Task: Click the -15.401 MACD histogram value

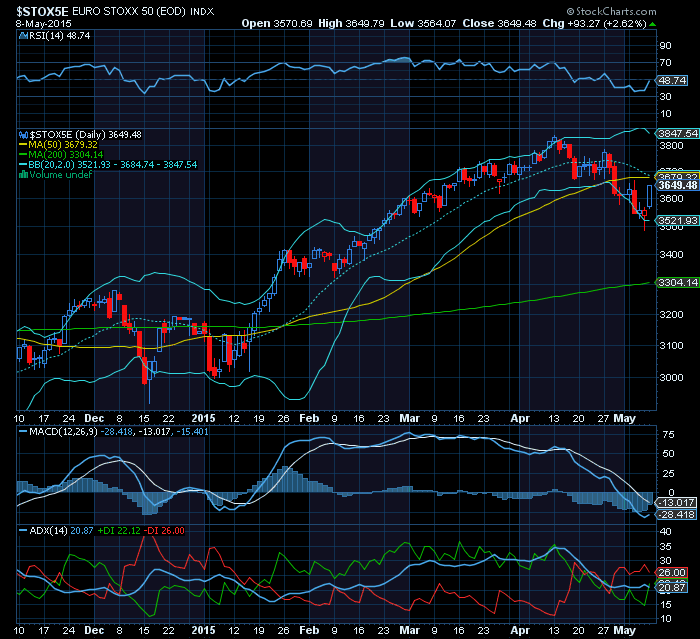Action: pyautogui.click(x=192, y=432)
